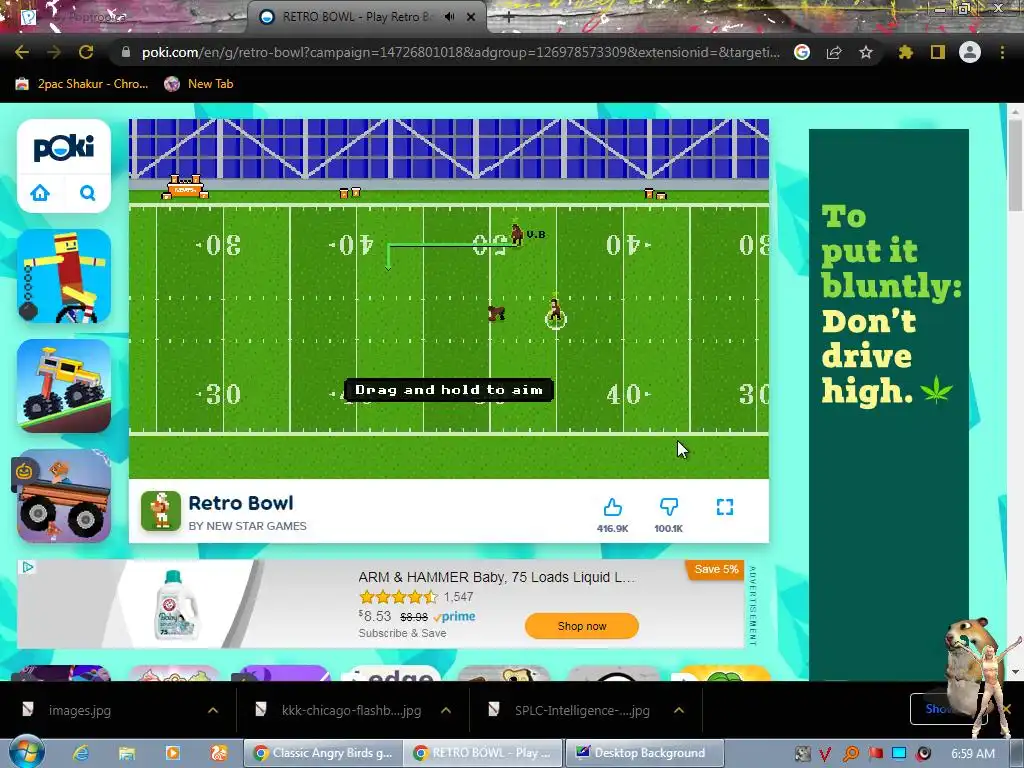Click Shop now on Arm & Hammer ad
The width and height of the screenshot is (1024, 768).
click(x=582, y=626)
